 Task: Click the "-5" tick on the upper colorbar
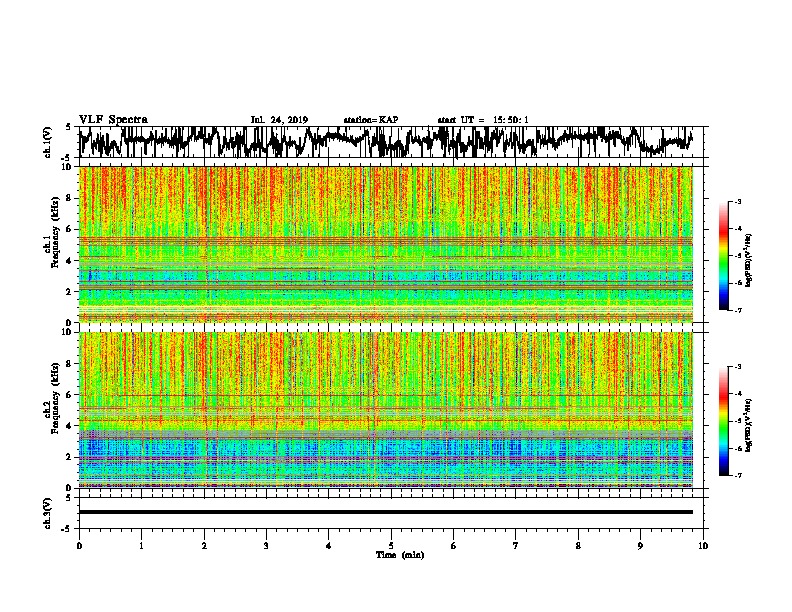pos(738,256)
